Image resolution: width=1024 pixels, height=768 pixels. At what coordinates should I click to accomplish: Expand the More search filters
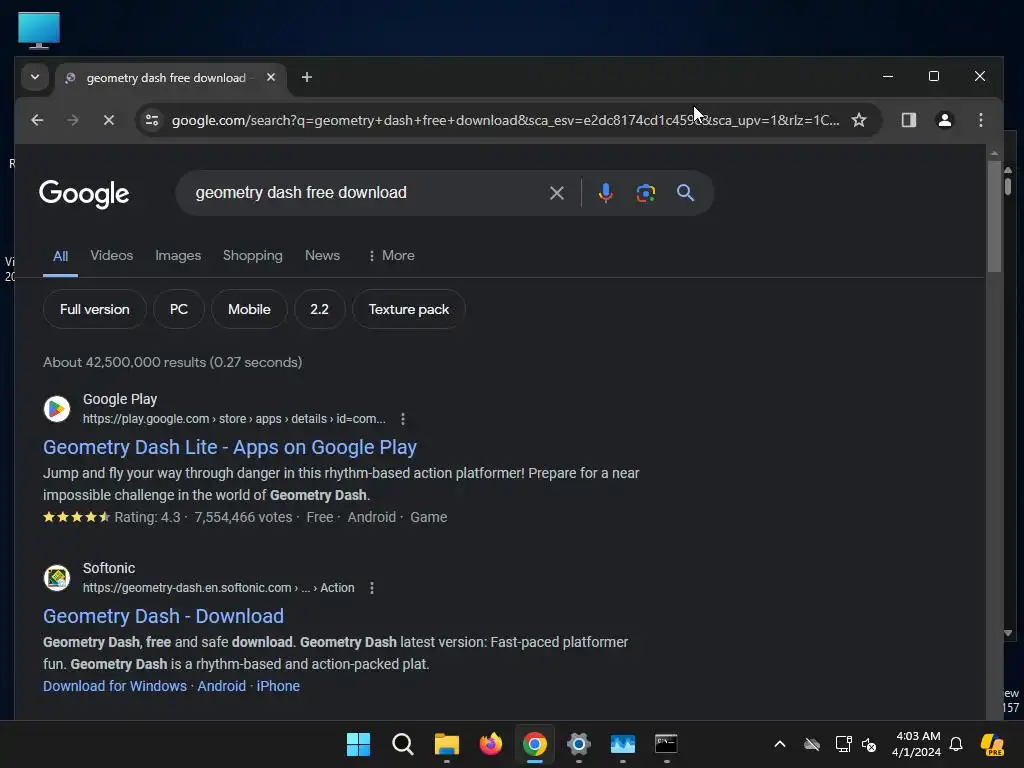[391, 255]
